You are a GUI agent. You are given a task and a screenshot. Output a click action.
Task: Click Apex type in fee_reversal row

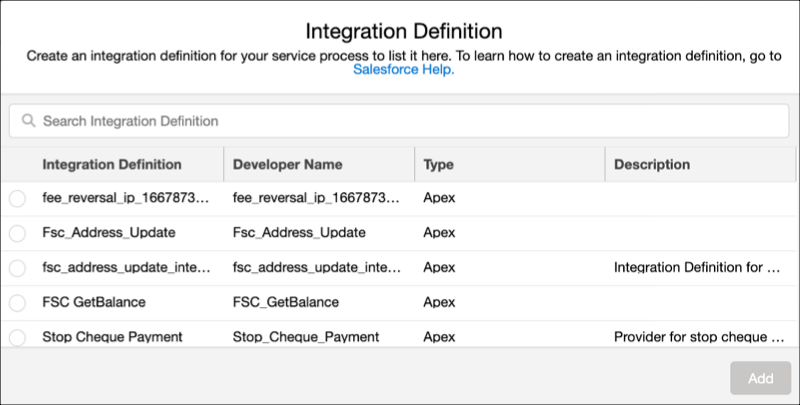tap(439, 198)
